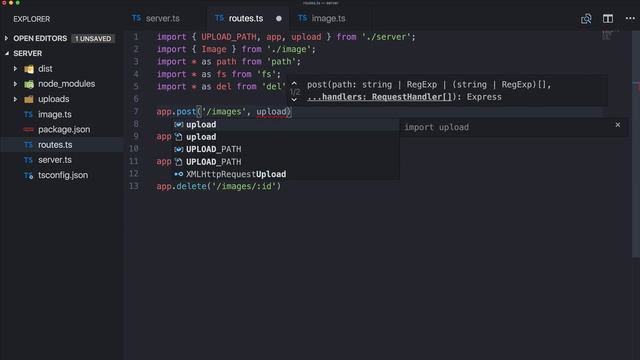640x360 pixels.
Task: Expand the node_modules folder arrow
Action: point(16,84)
